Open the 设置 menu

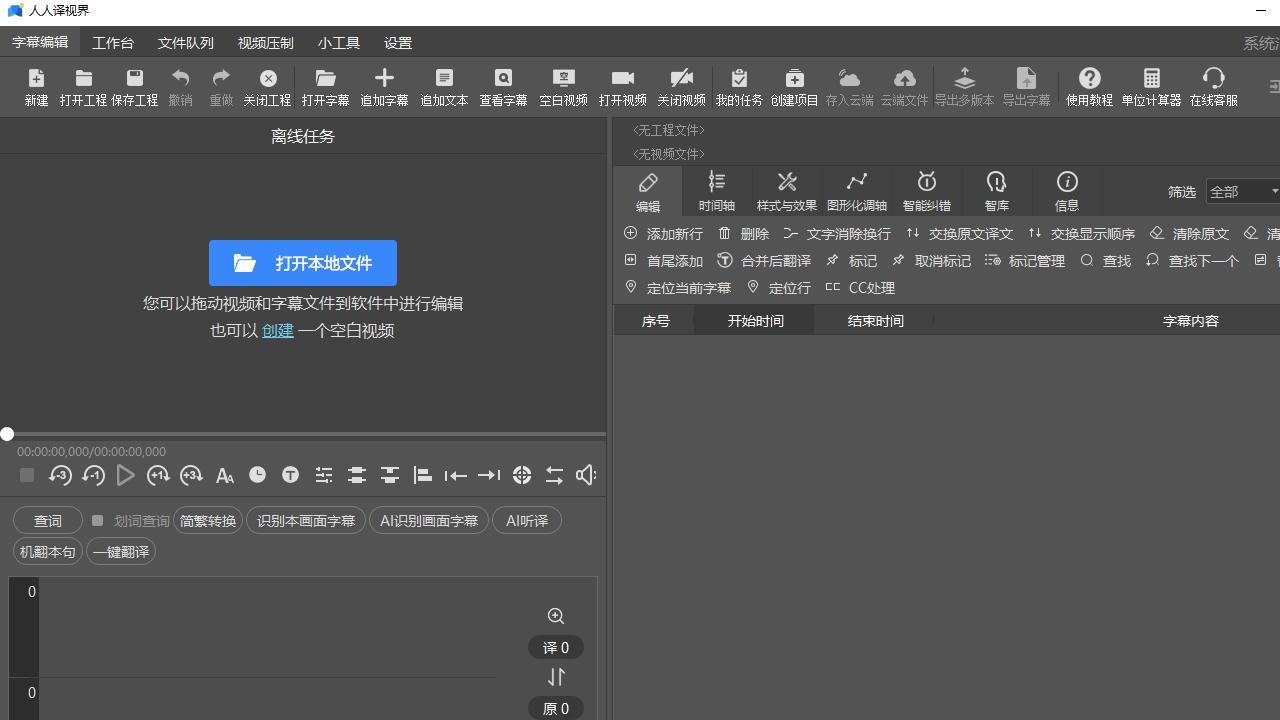tap(398, 43)
